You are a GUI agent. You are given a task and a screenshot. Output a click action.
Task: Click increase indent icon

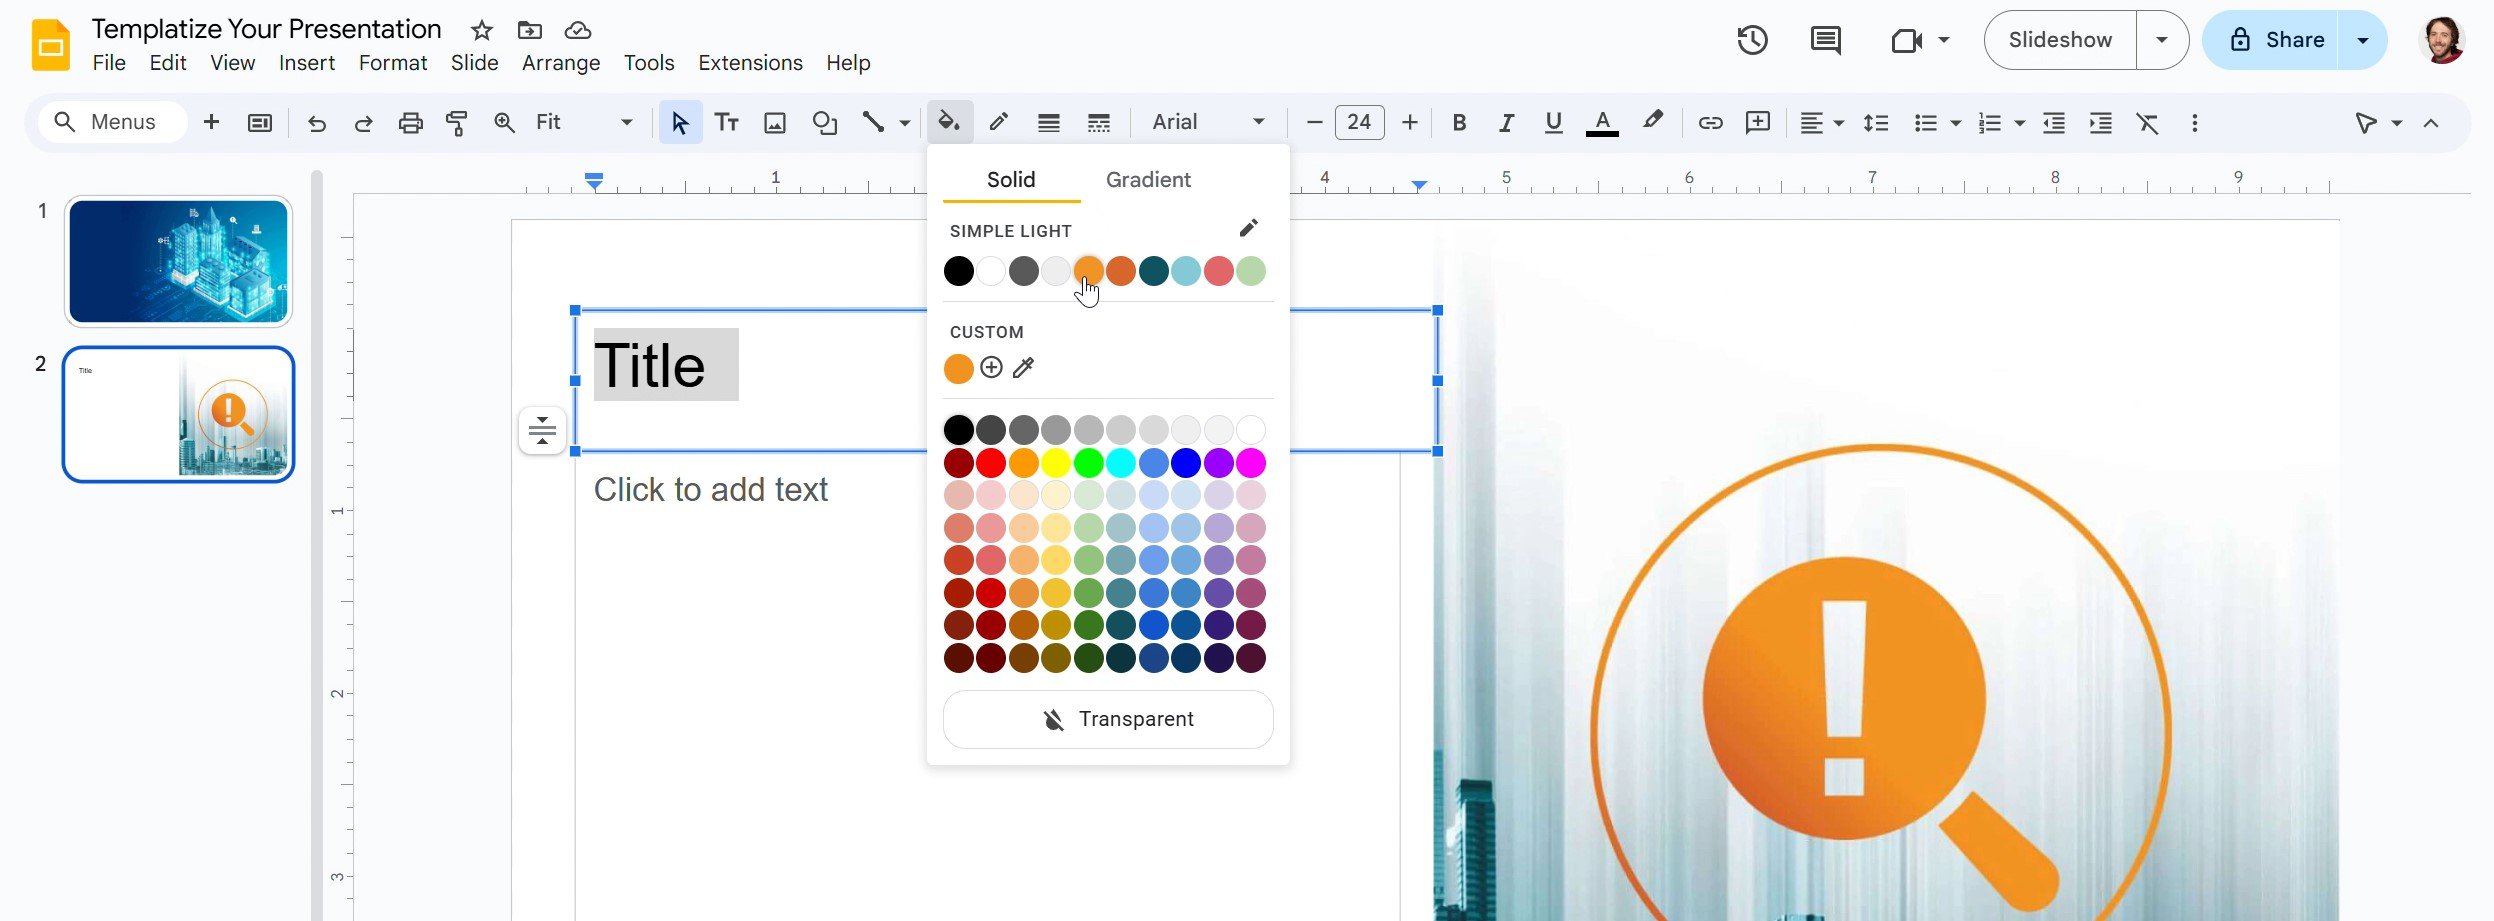pyautogui.click(x=2100, y=122)
